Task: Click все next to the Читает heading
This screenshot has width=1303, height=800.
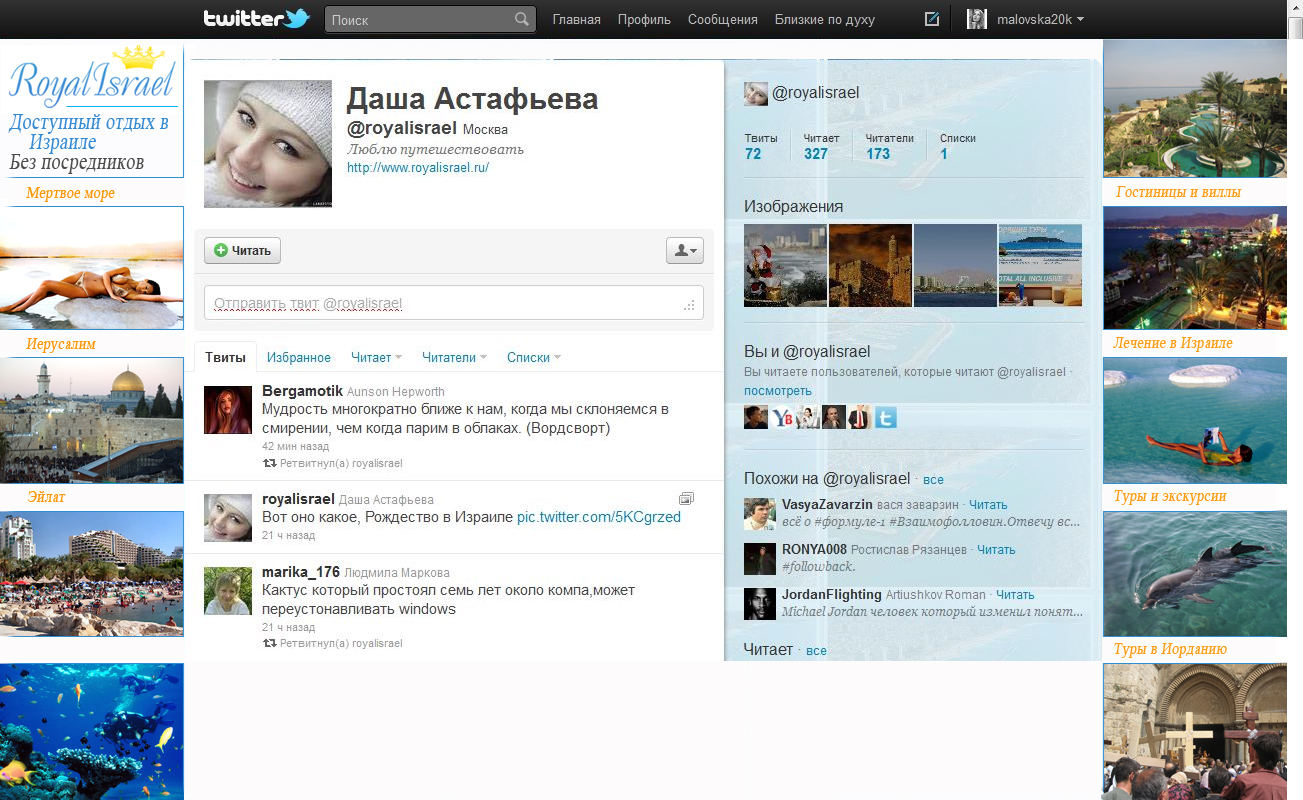Action: (816, 651)
